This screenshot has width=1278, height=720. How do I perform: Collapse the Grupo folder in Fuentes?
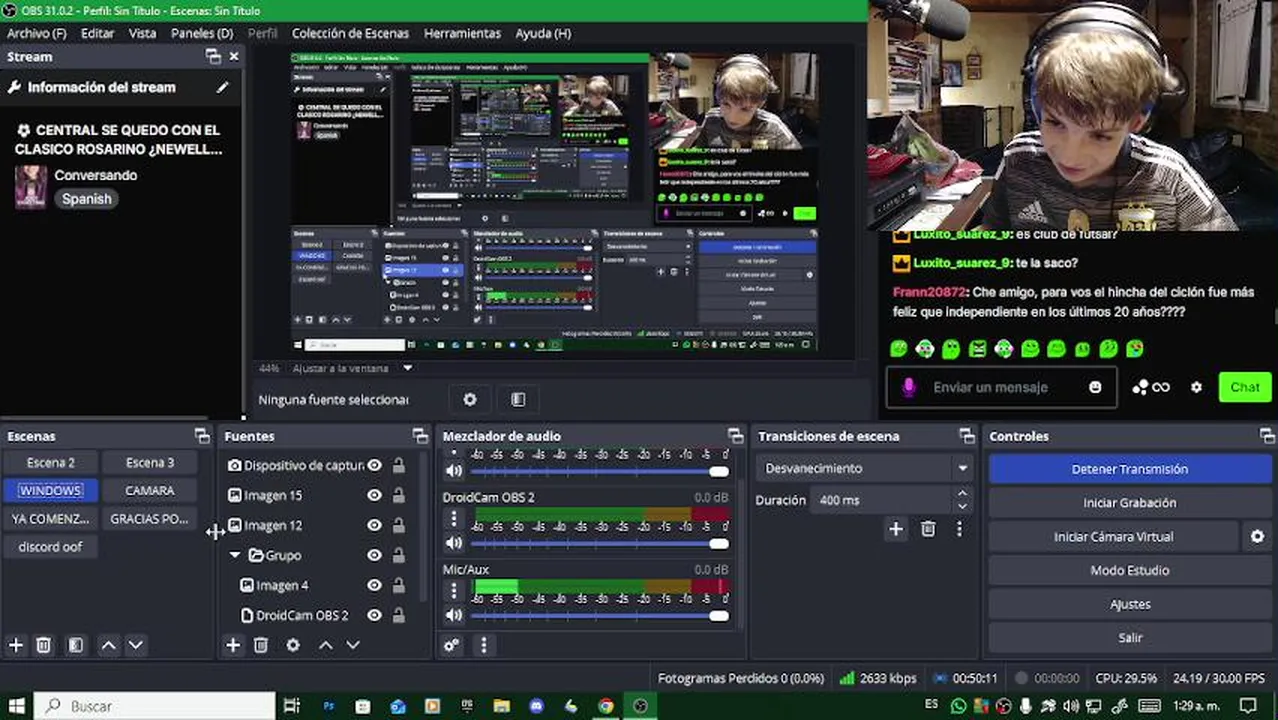click(235, 555)
